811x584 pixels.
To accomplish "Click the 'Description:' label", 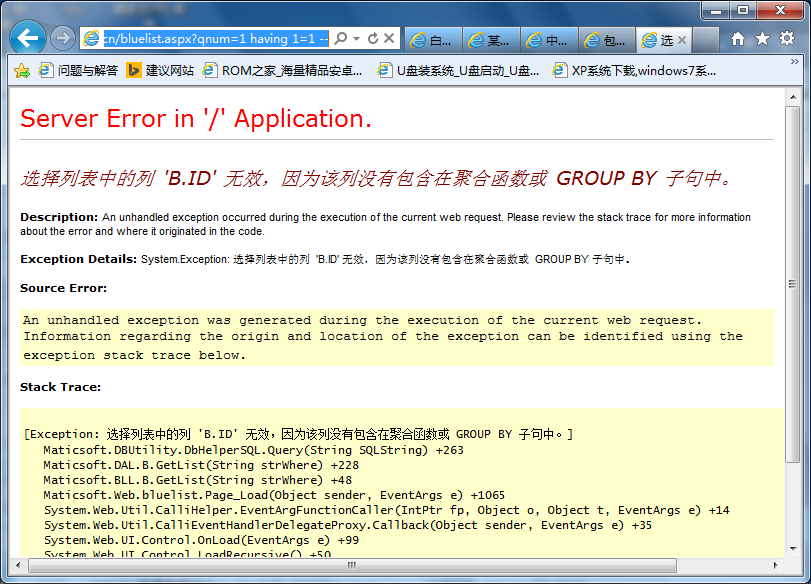I will tap(59, 217).
